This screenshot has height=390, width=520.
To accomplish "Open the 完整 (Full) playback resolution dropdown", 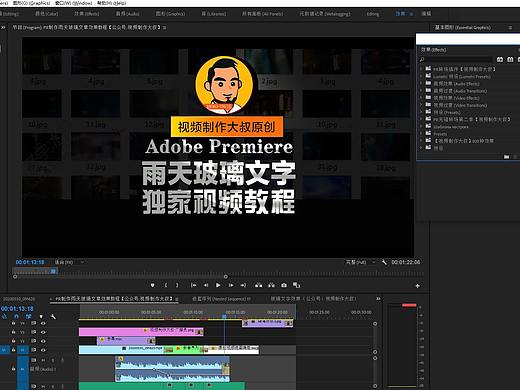I will (361, 262).
